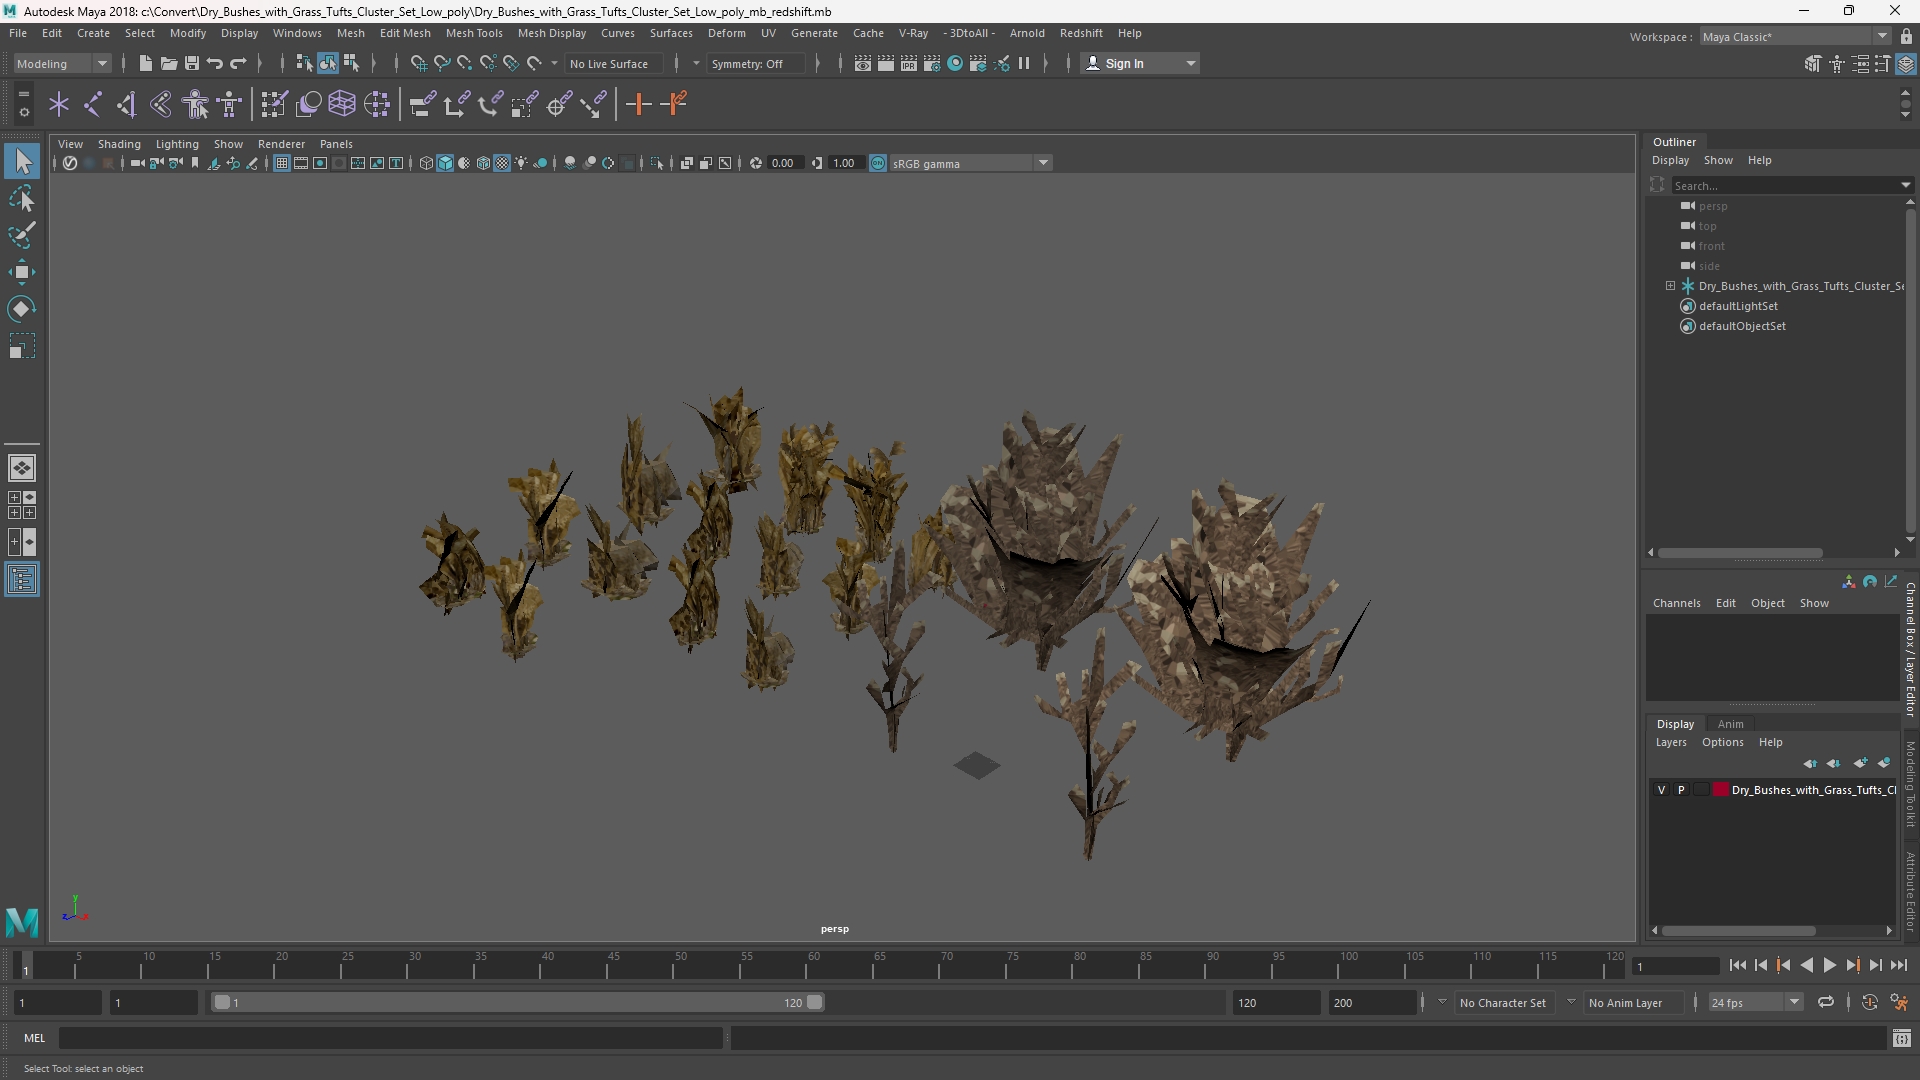Open the Edit Mesh menu
The height and width of the screenshot is (1080, 1920).
point(405,33)
